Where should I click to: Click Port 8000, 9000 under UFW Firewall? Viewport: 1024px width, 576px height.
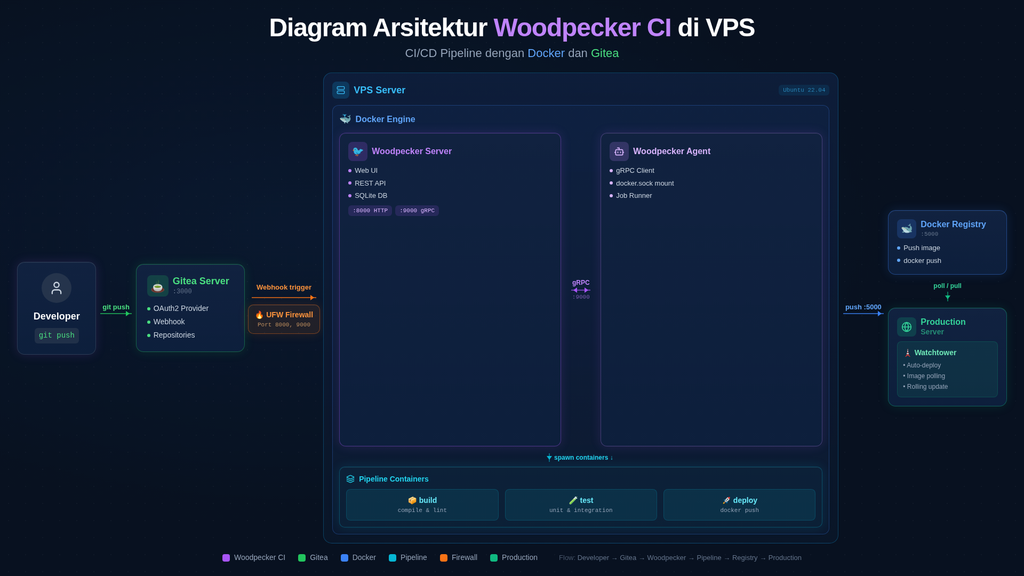point(284,325)
